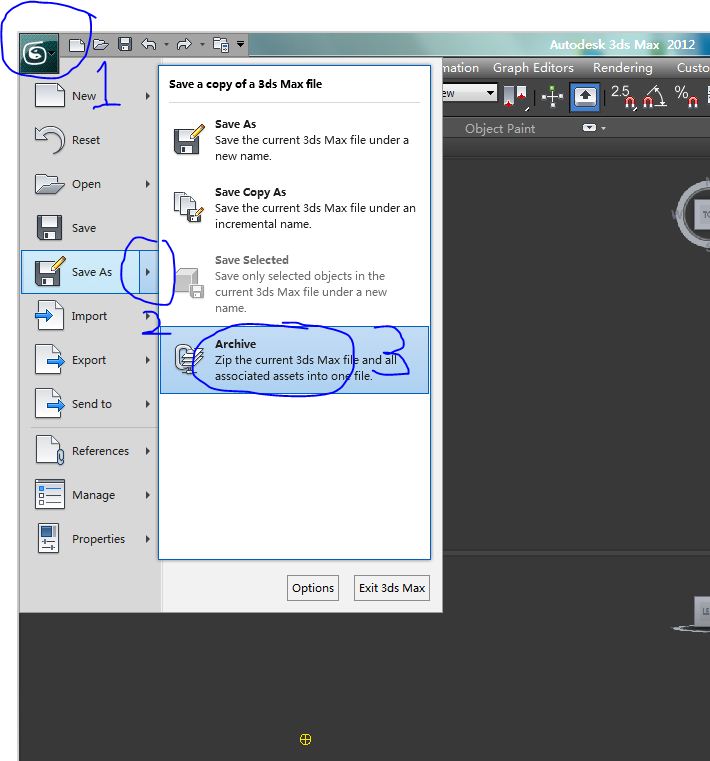Toggle the Percent Snap button
The image size is (710, 761).
click(686, 96)
